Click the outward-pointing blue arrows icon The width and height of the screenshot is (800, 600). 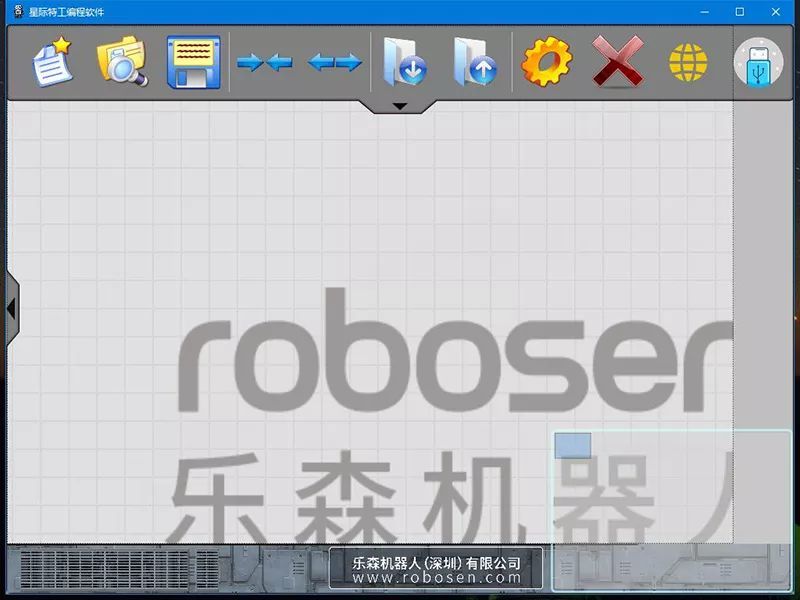335,63
